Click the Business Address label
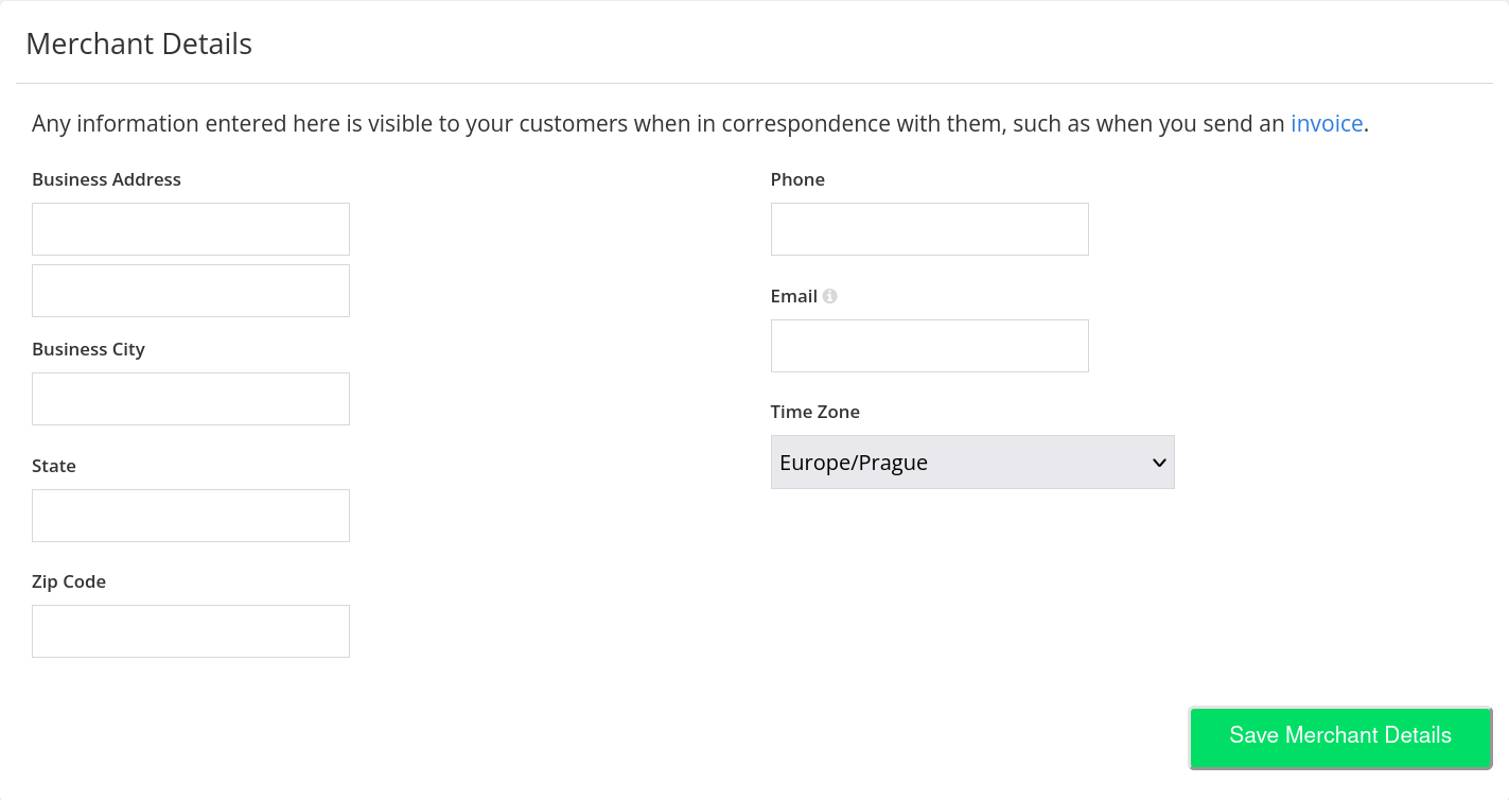This screenshot has width=1509, height=800. coord(106,179)
